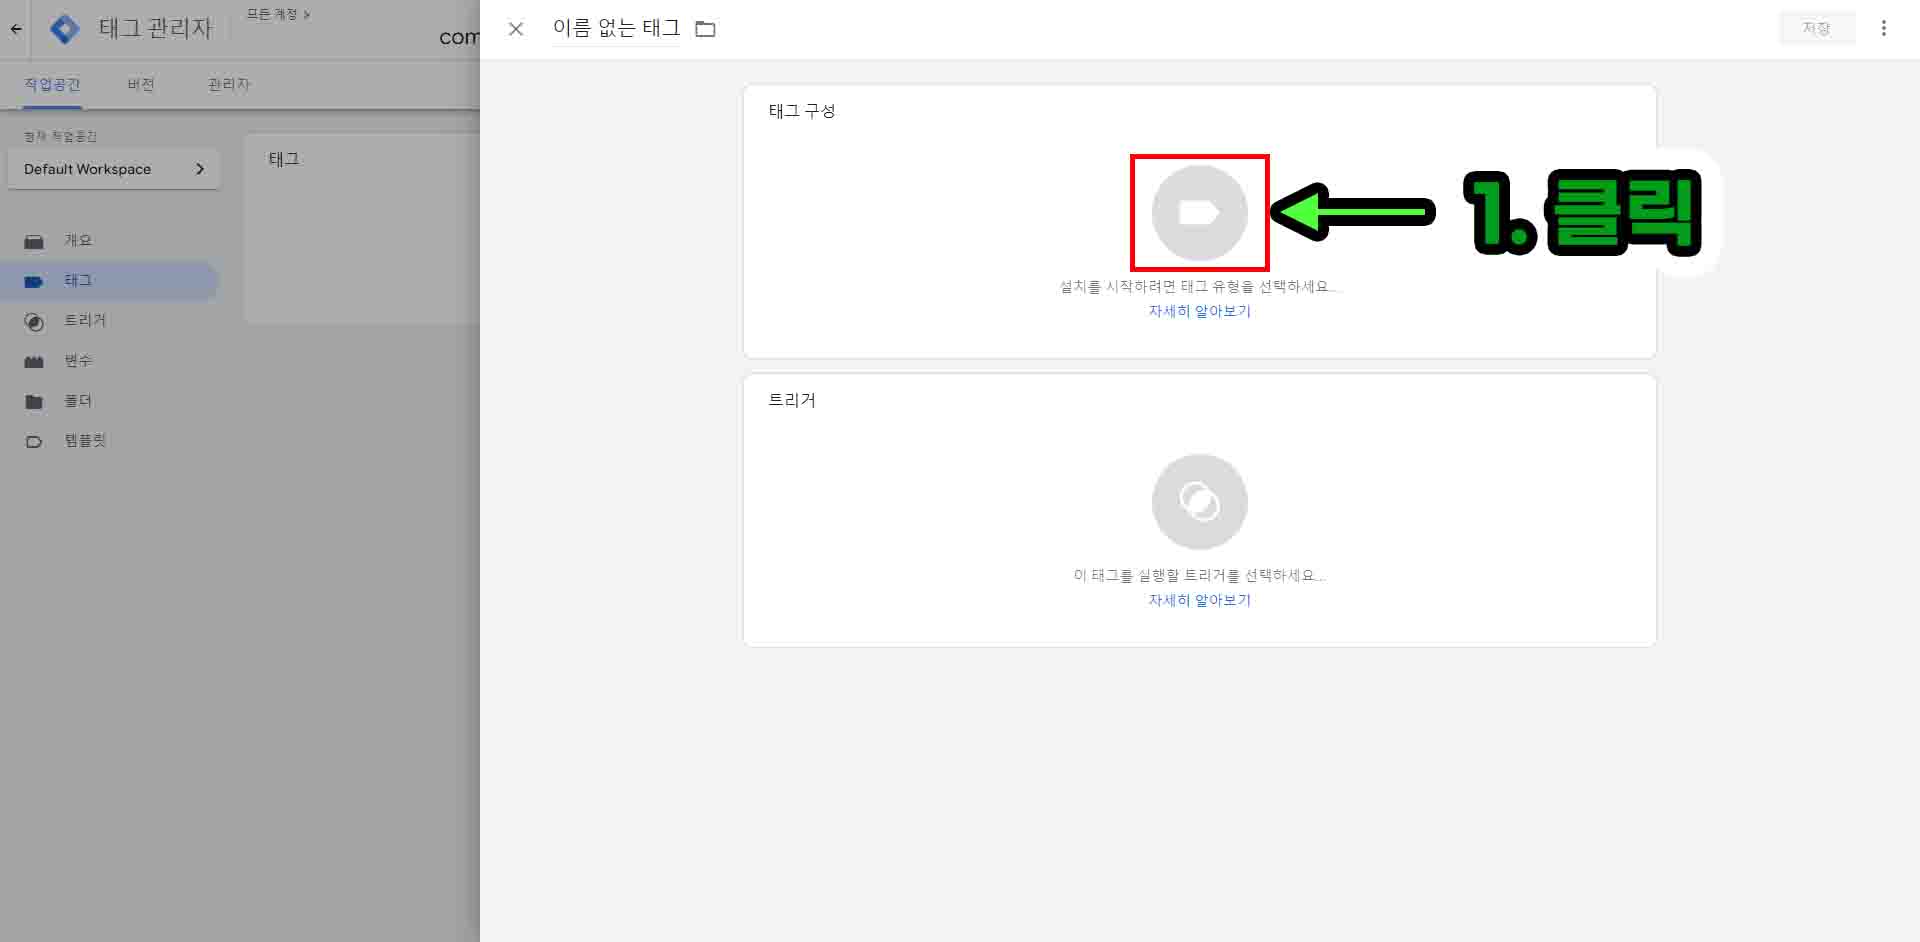
Task: Click the 태그 tag icon in sidebar
Action: [x=34, y=282]
